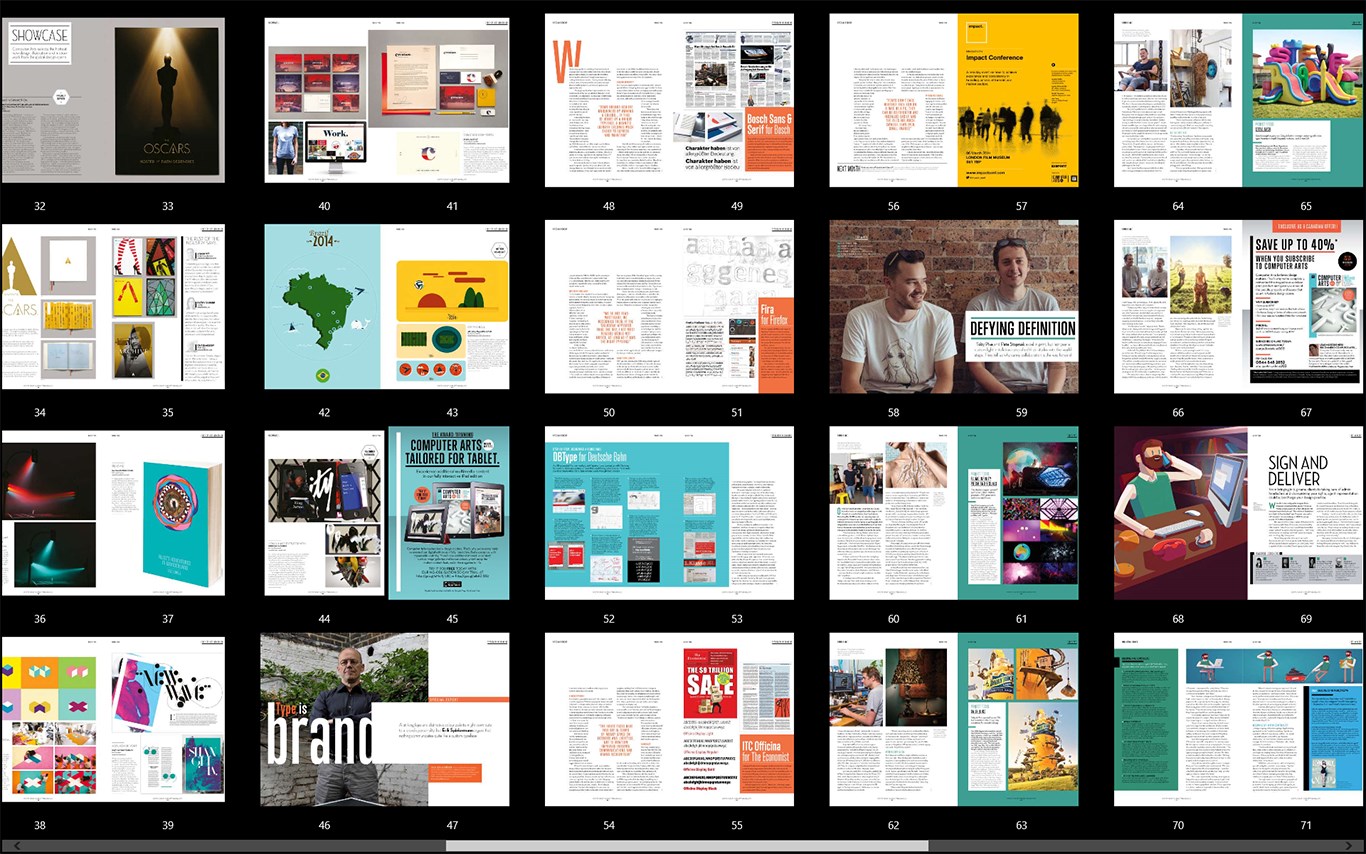Click the page number label 66
This screenshot has height=854, width=1366.
pyautogui.click(x=1178, y=413)
